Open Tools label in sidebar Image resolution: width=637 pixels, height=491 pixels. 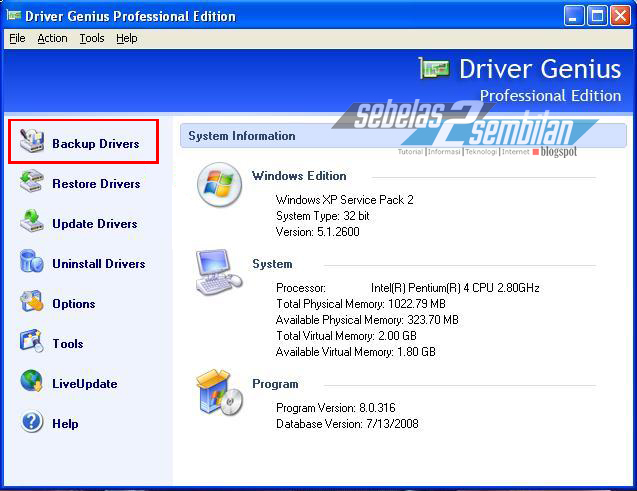68,344
